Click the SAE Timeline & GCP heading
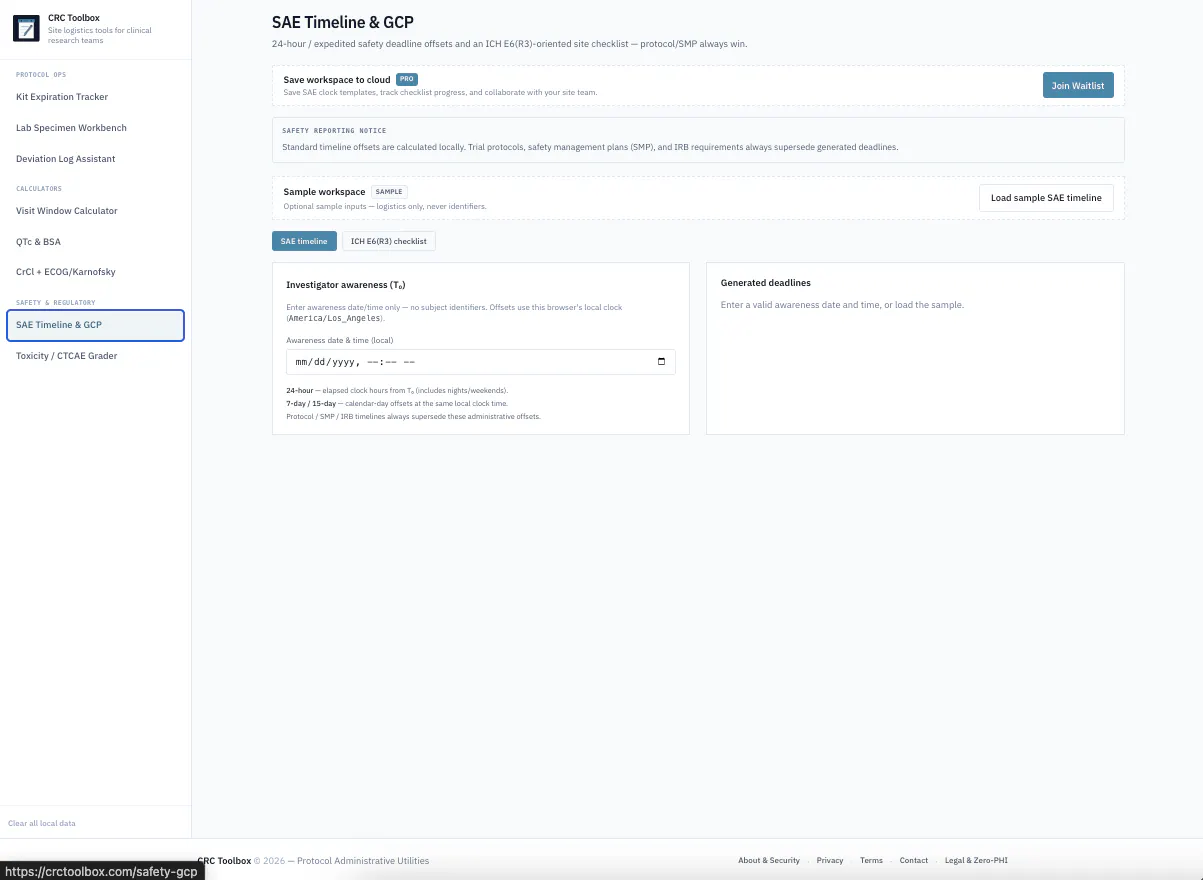This screenshot has height=880, width=1203. click(343, 22)
